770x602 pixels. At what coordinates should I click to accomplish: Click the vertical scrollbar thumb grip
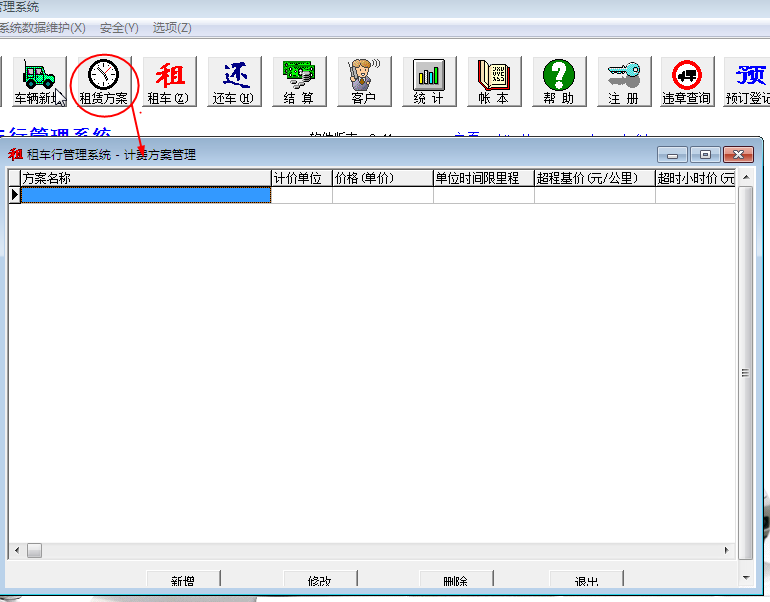coord(745,373)
